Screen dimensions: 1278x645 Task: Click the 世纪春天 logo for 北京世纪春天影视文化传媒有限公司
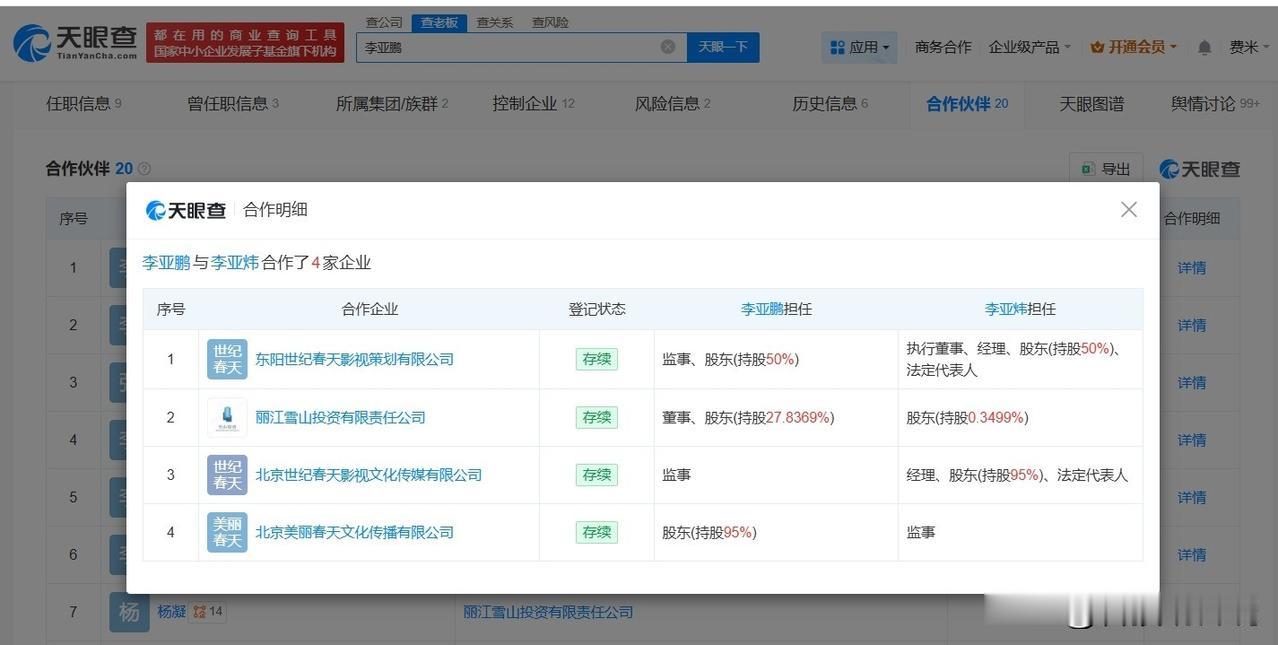click(227, 474)
